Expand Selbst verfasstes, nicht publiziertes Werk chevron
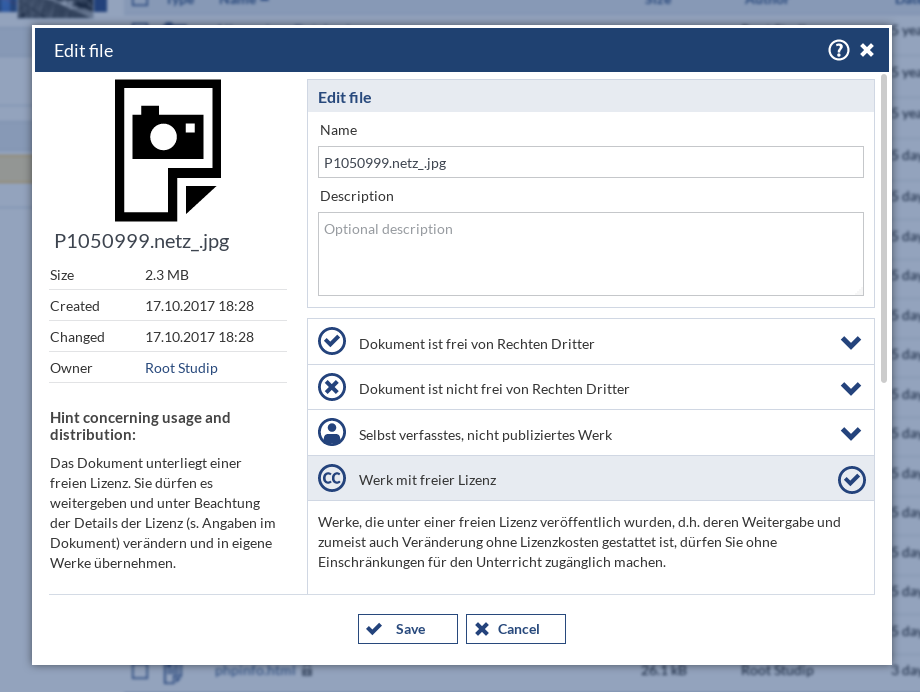 (x=851, y=434)
